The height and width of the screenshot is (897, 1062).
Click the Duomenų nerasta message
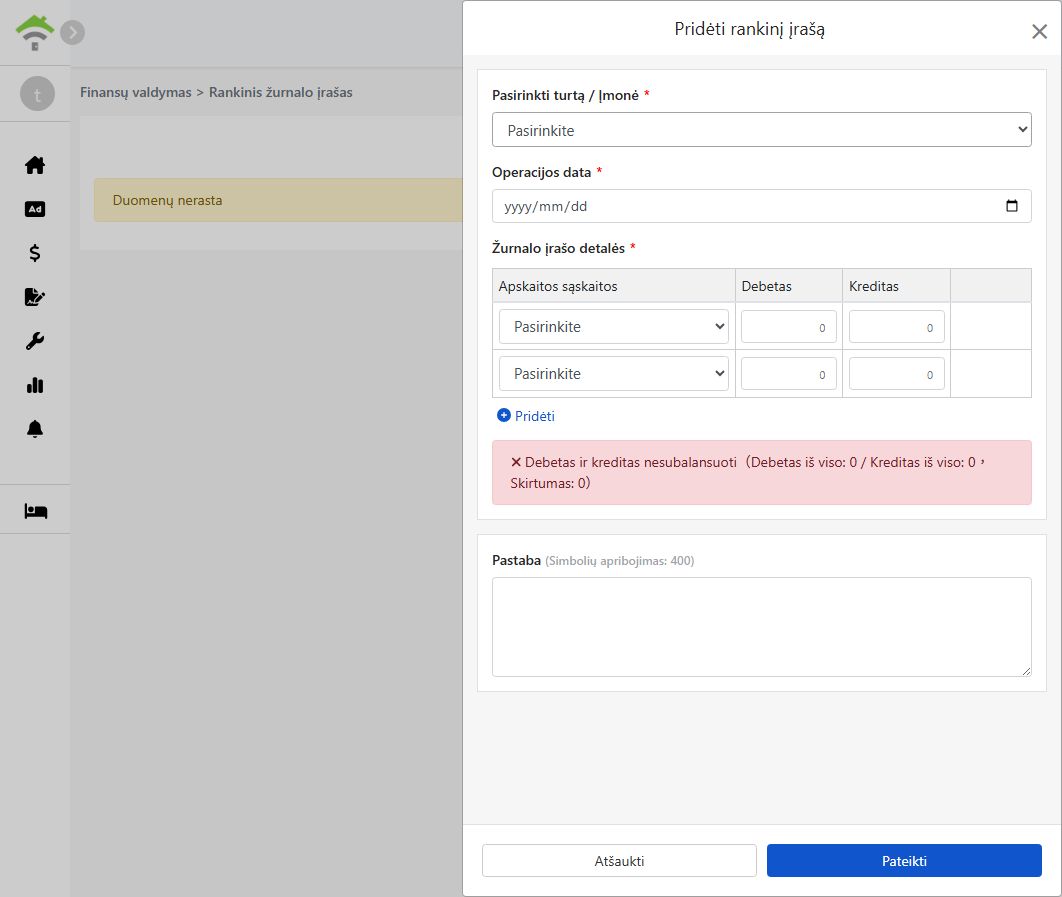(167, 201)
